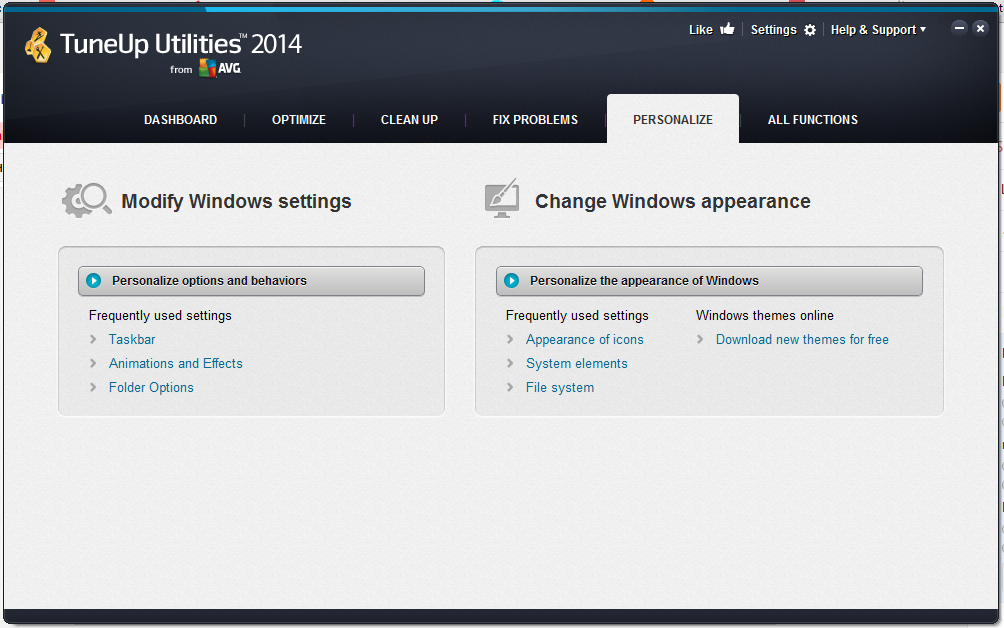
Task: Click Frequently used settings under Modify Windows
Action: point(160,316)
